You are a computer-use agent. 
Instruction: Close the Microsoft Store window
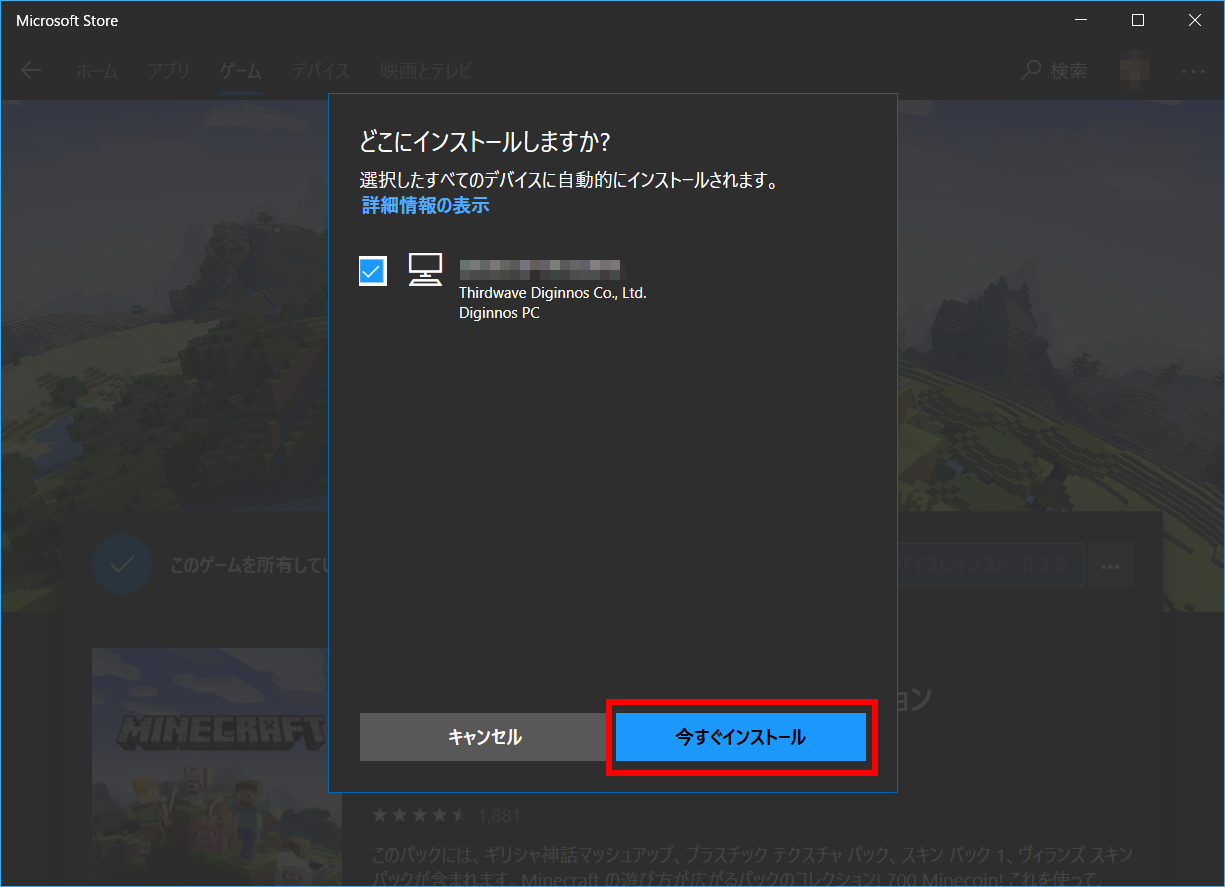click(x=1195, y=20)
